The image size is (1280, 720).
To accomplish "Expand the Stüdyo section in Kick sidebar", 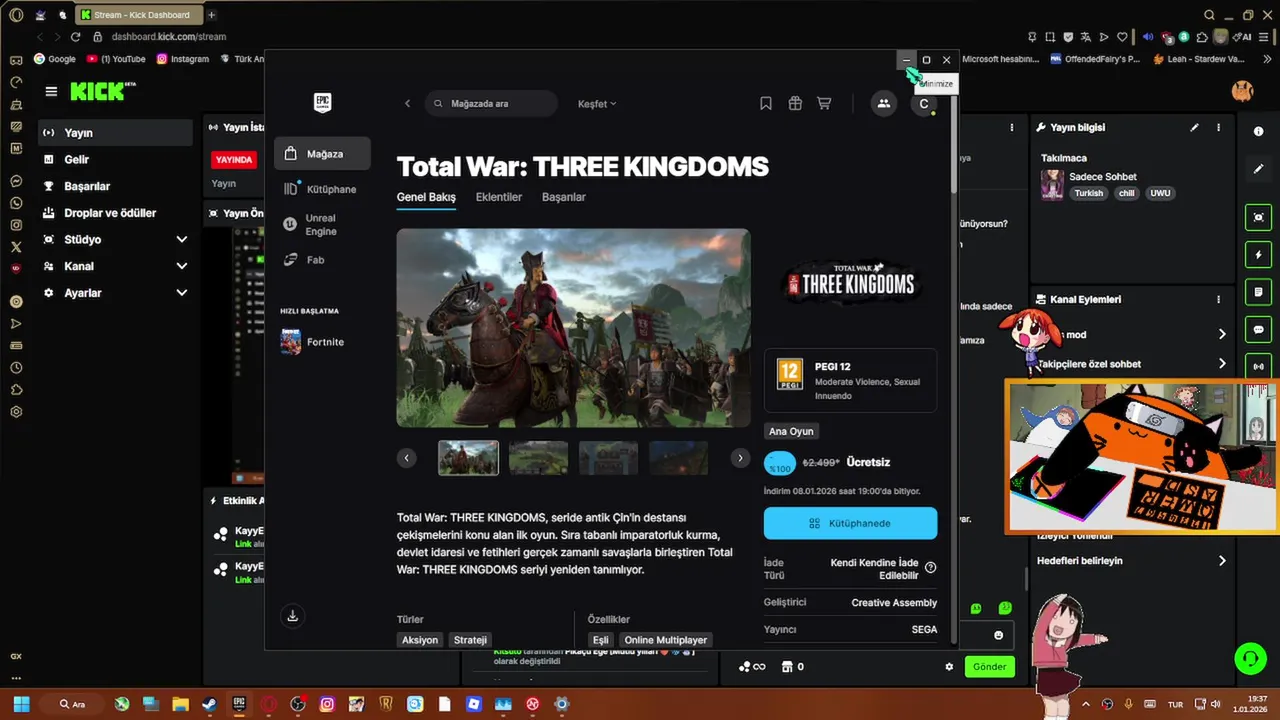I will click(x=181, y=240).
